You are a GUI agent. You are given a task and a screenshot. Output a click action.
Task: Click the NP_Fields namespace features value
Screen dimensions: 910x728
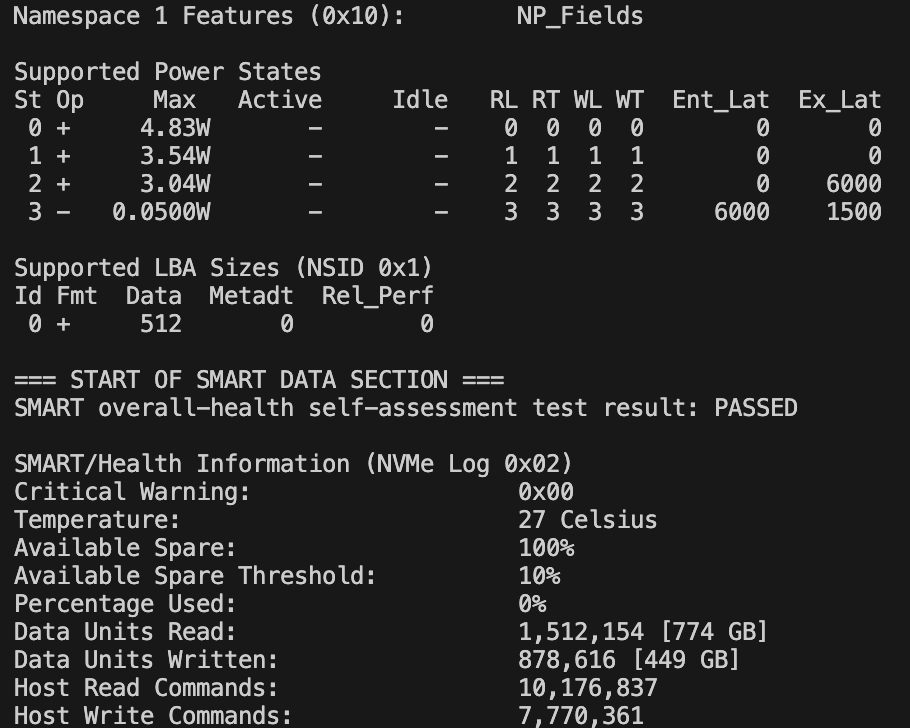[580, 16]
